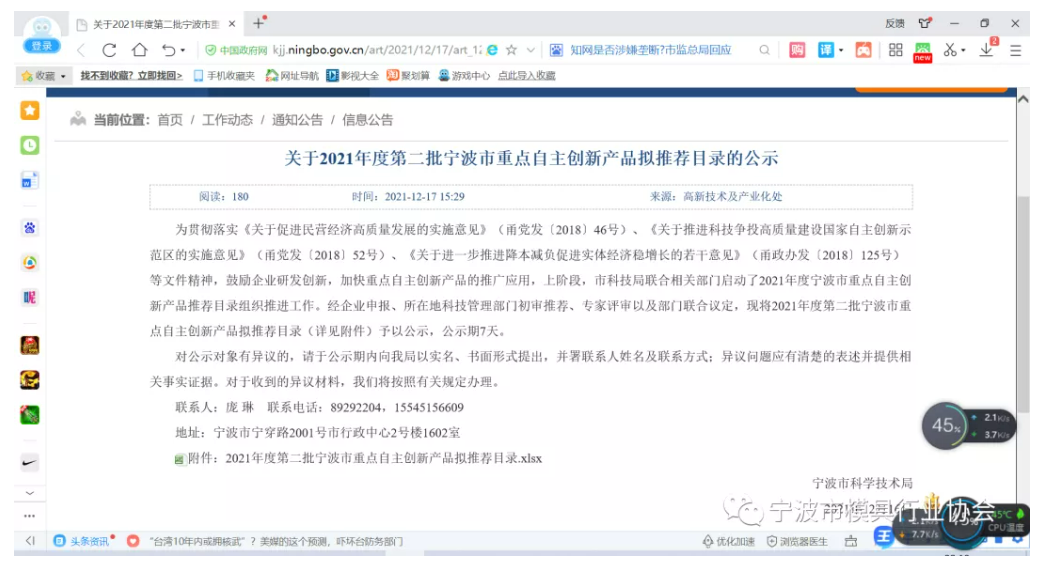1041x567 pixels.
Task: Expand the undo history dropdown arrow
Action: pyautogui.click(x=183, y=51)
